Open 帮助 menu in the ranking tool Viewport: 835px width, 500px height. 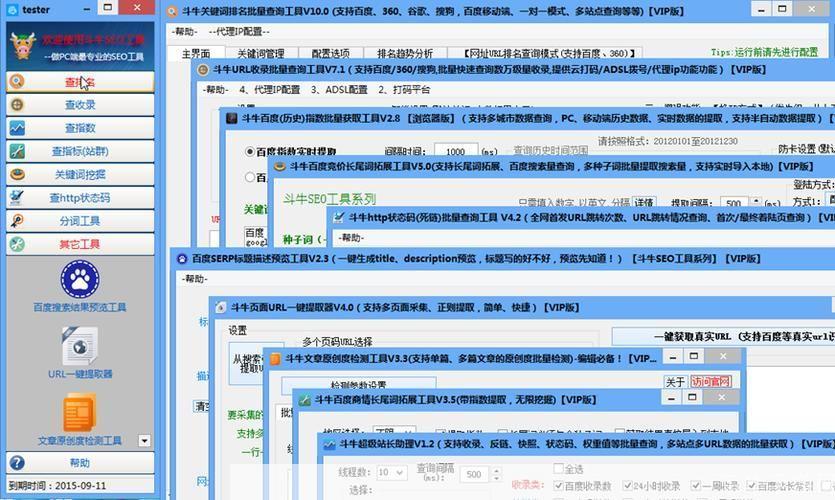[x=184, y=32]
